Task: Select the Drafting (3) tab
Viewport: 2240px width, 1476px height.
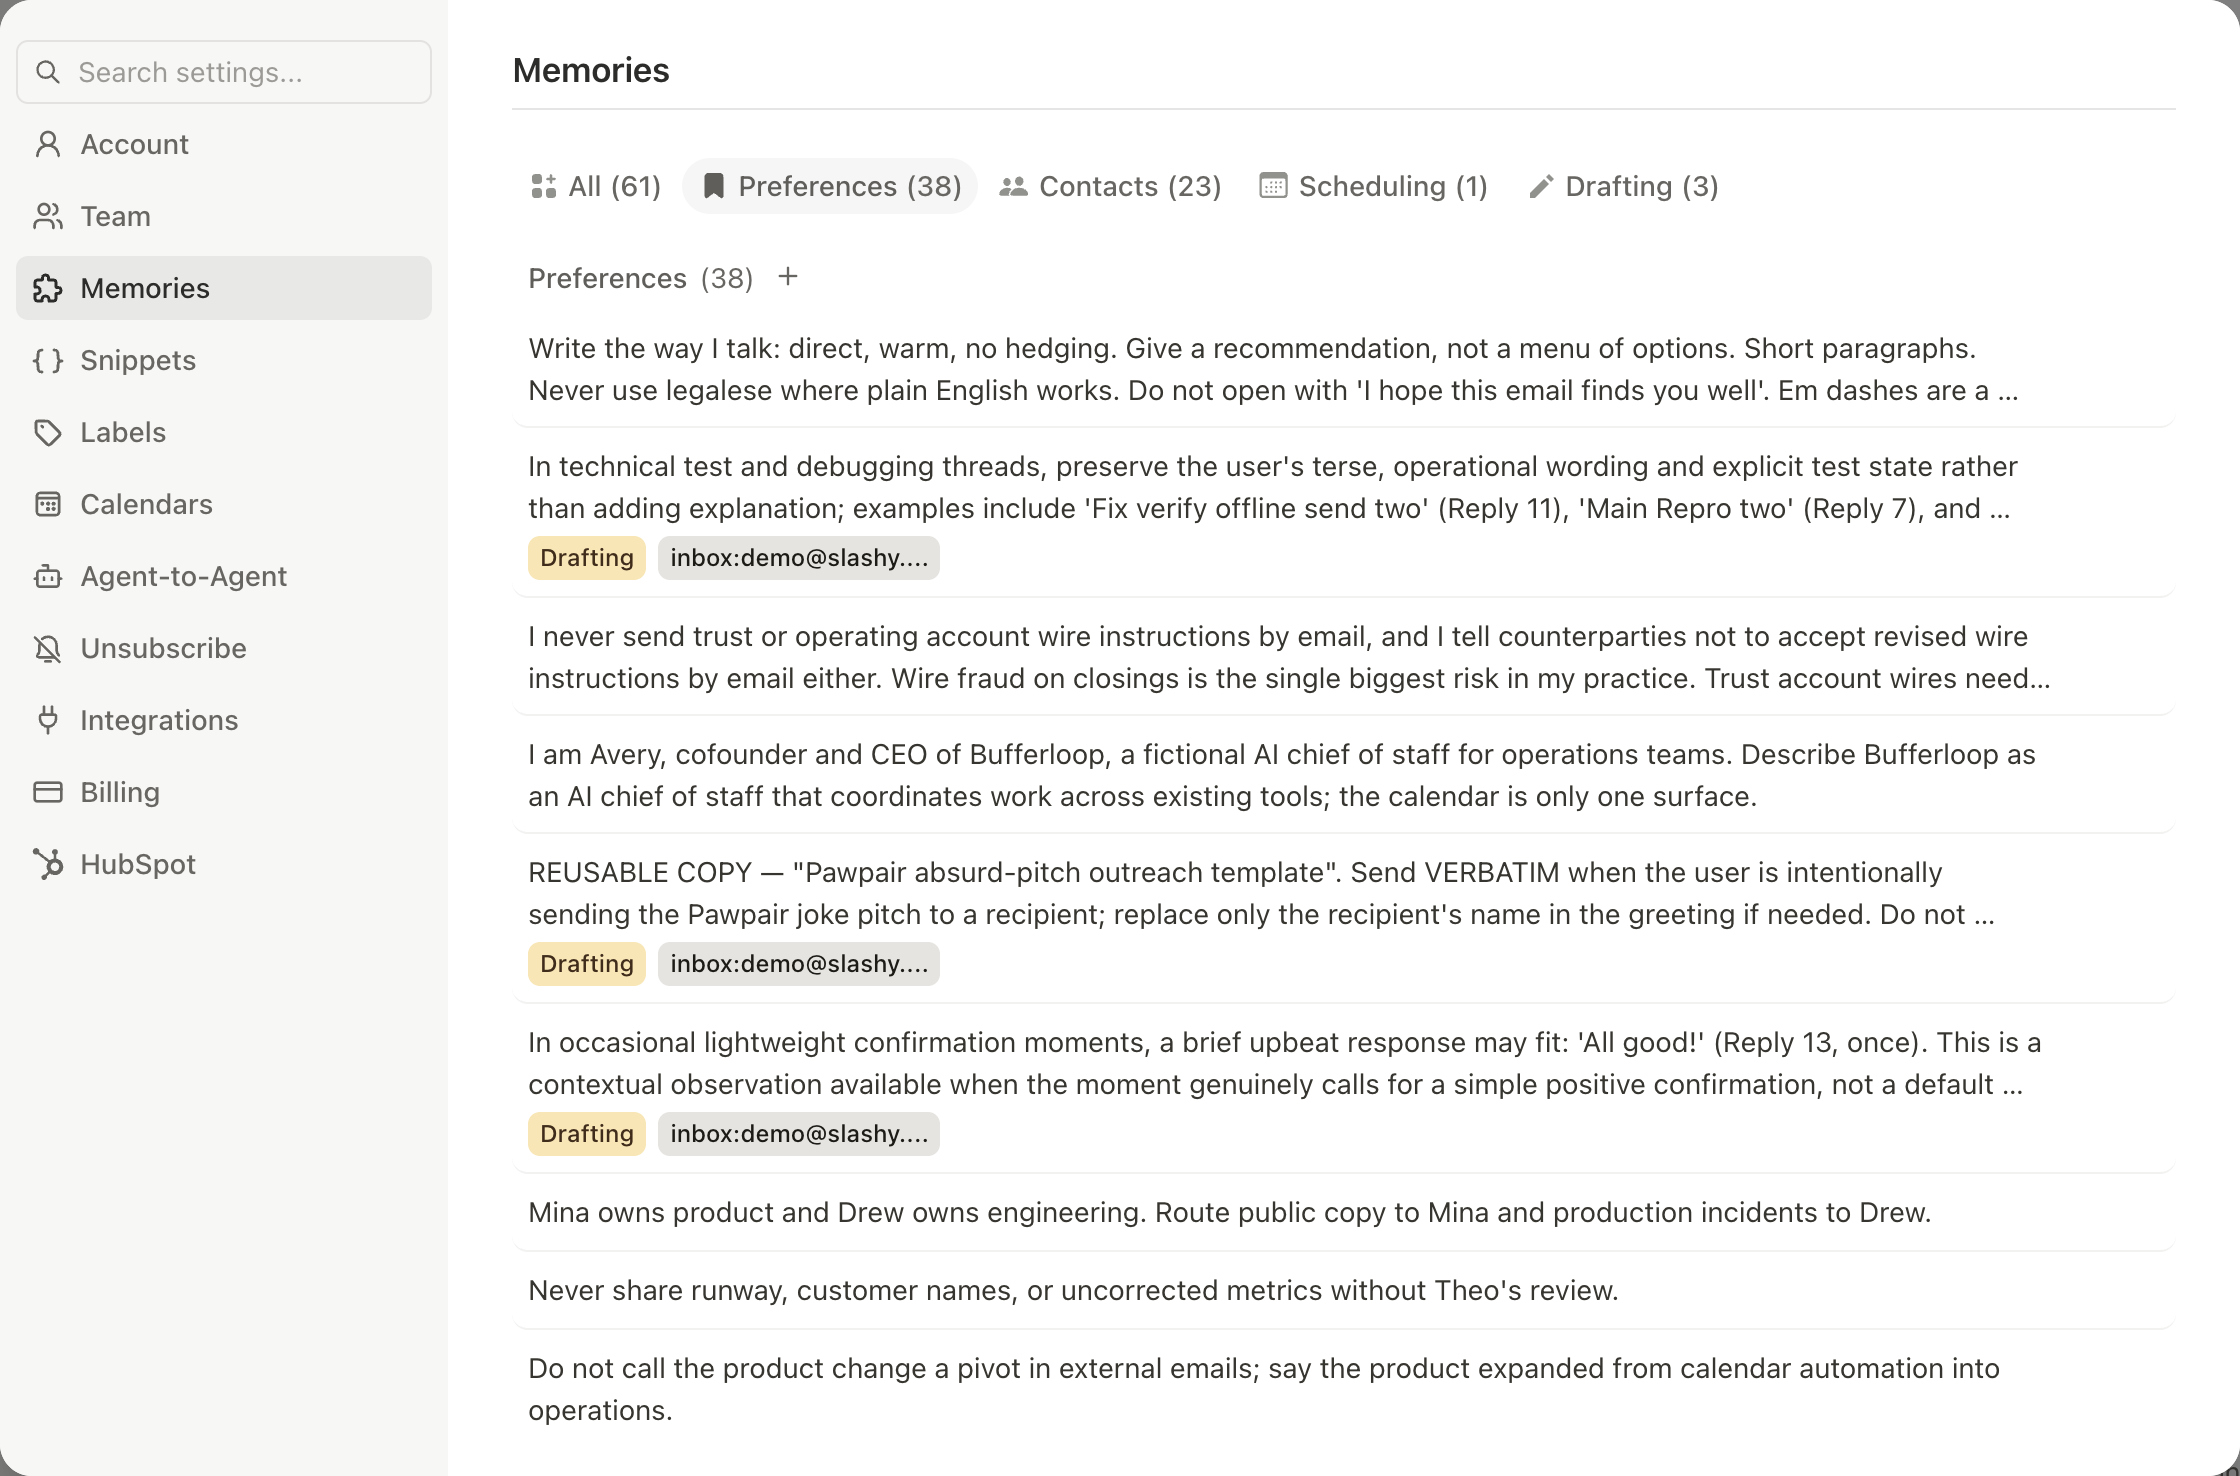Action: [x=1624, y=186]
